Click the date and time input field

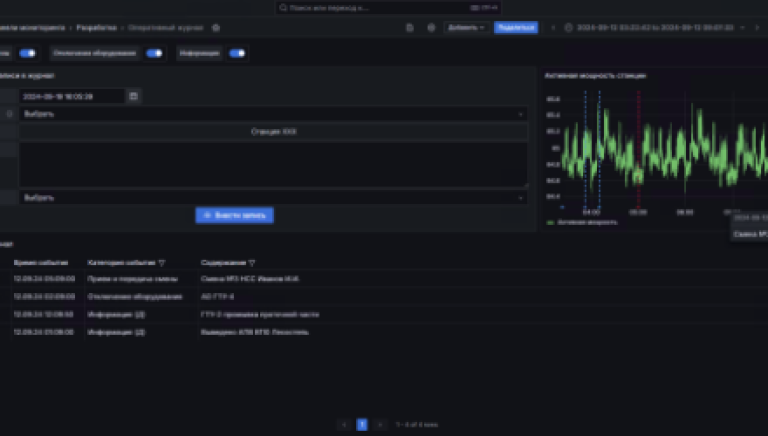[x=72, y=96]
